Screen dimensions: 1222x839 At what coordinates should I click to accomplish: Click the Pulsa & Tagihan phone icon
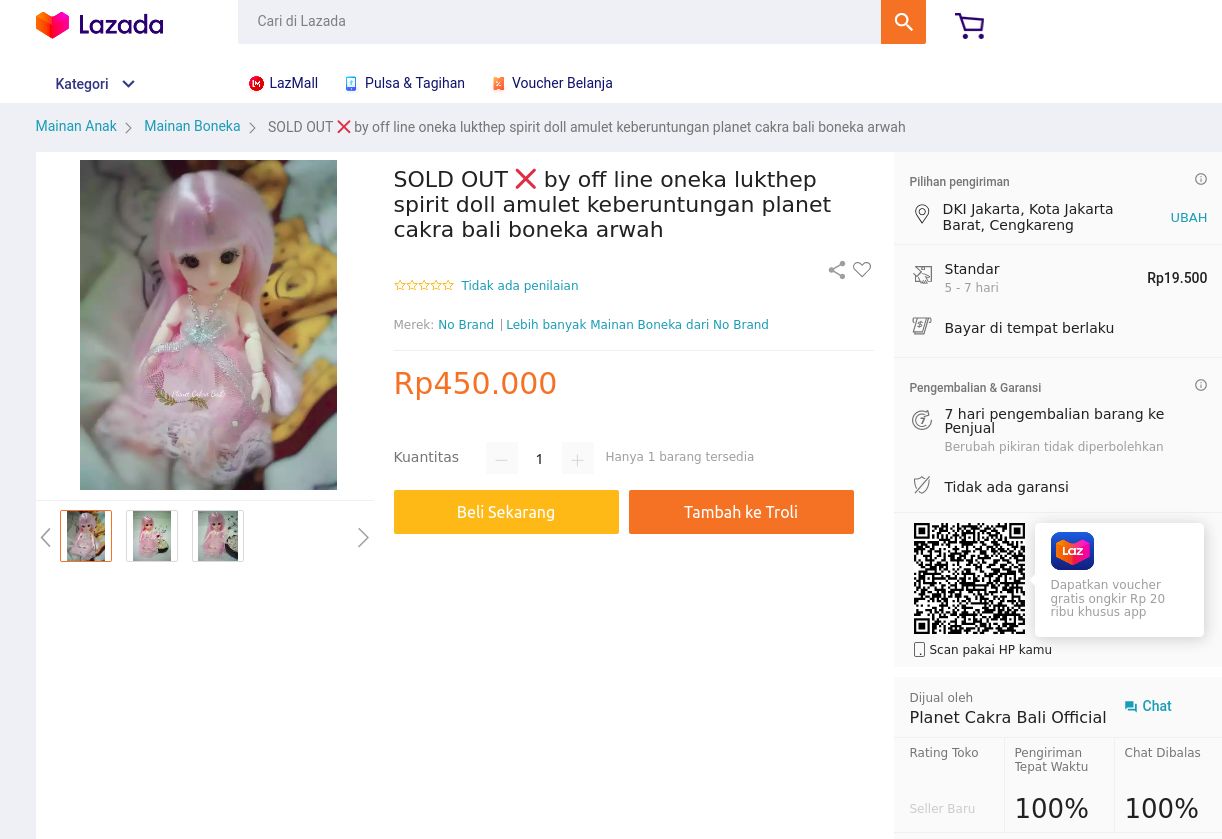click(x=351, y=83)
